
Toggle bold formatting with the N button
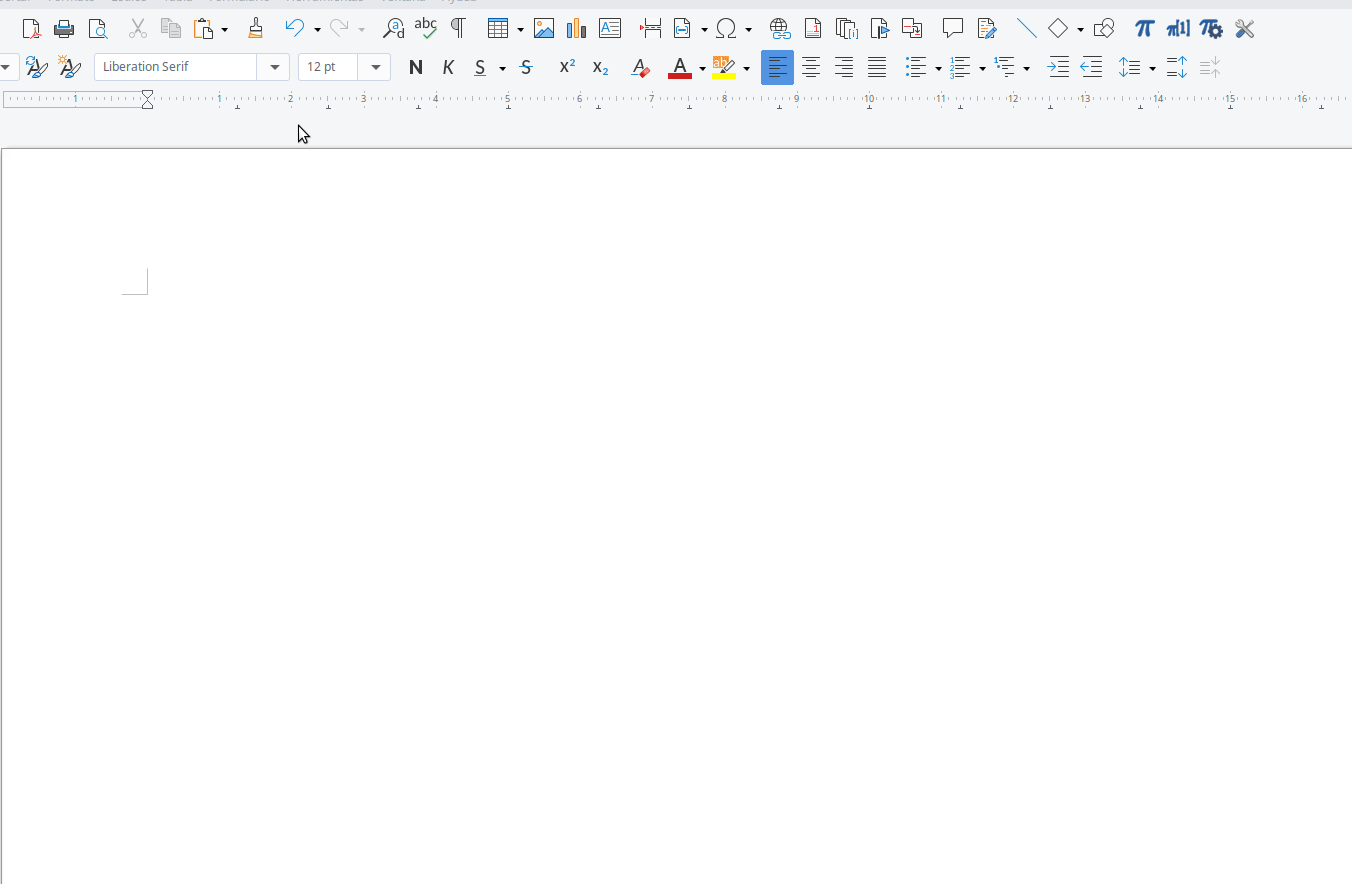click(x=416, y=67)
